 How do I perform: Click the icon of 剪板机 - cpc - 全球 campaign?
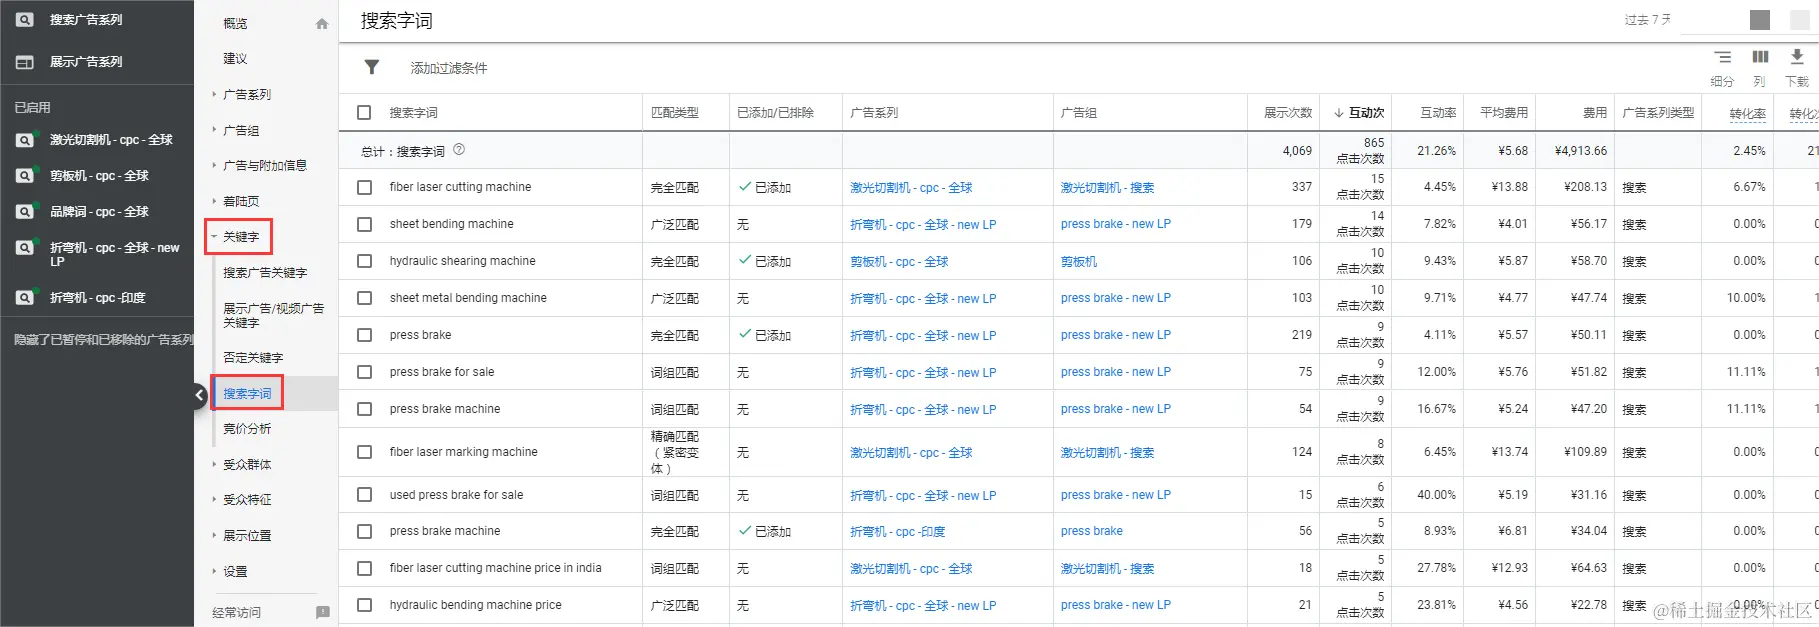coord(25,176)
